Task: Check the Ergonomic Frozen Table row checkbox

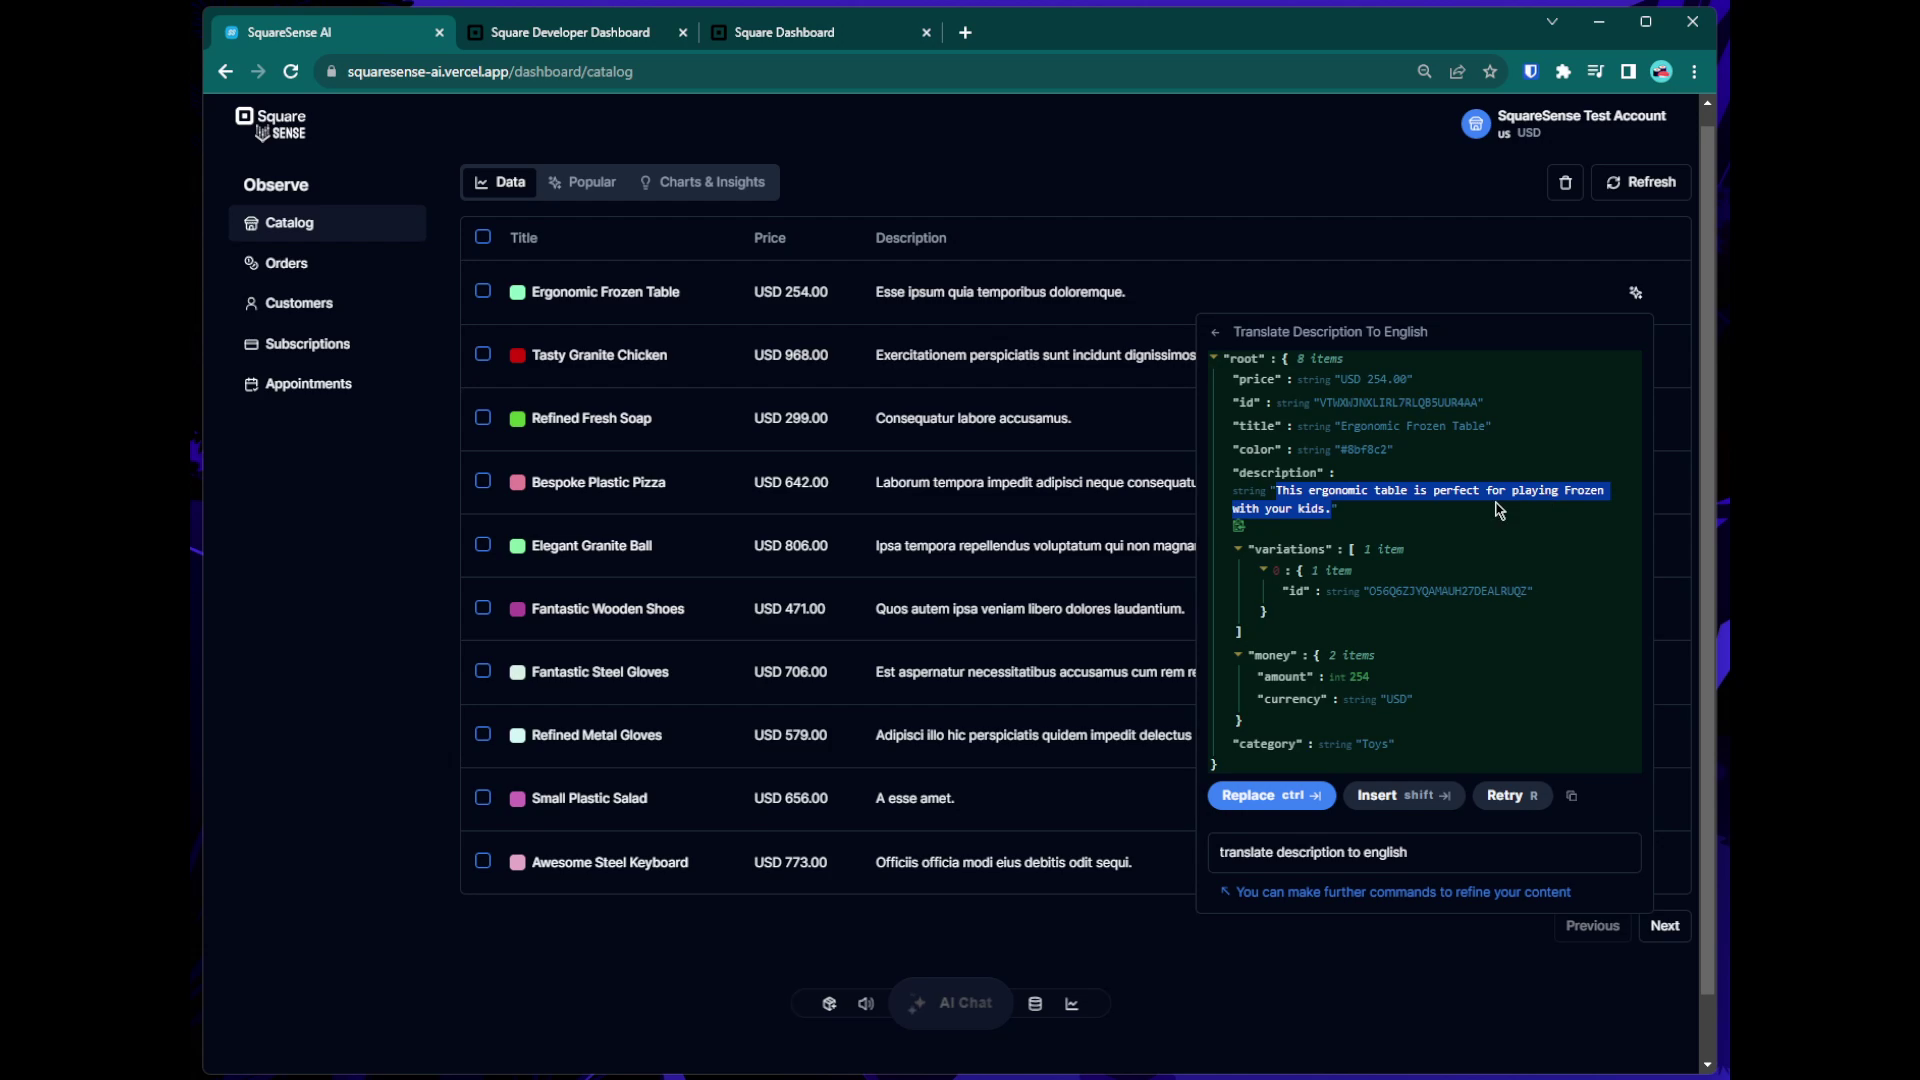Action: [483, 291]
